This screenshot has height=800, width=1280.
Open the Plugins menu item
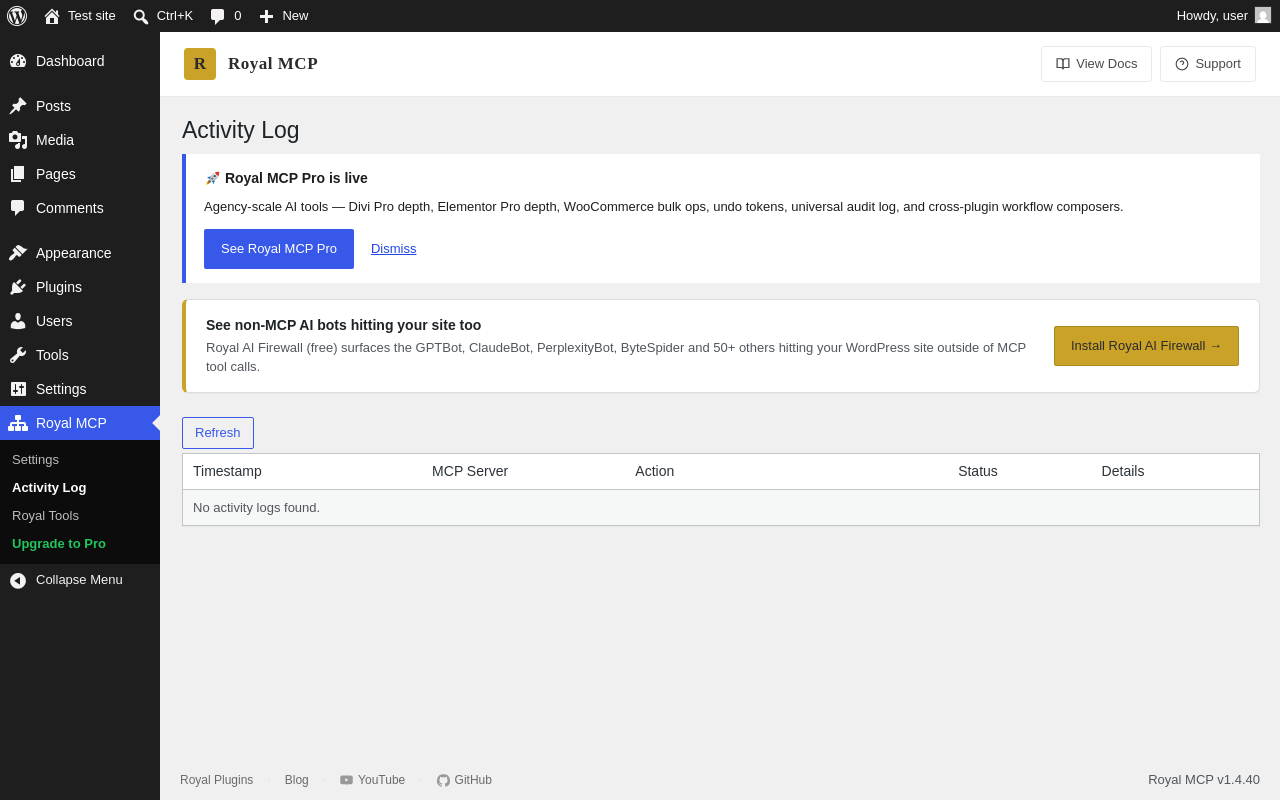tap(80, 287)
